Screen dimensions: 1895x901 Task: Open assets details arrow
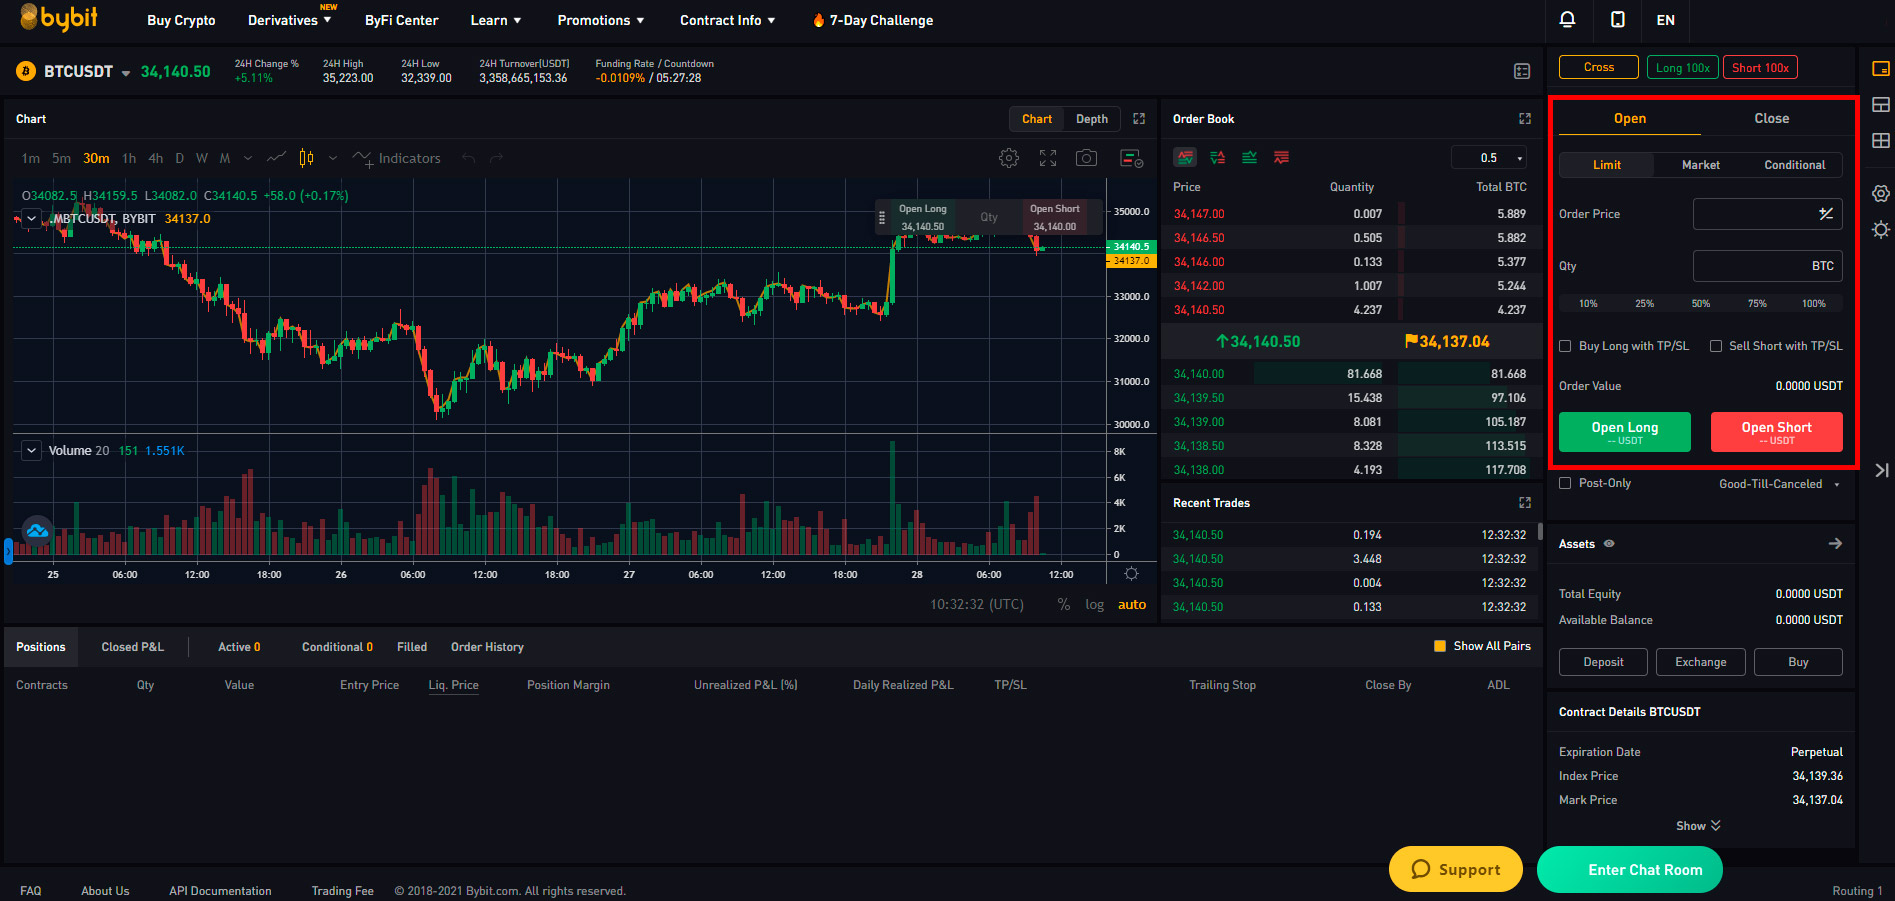click(1835, 544)
